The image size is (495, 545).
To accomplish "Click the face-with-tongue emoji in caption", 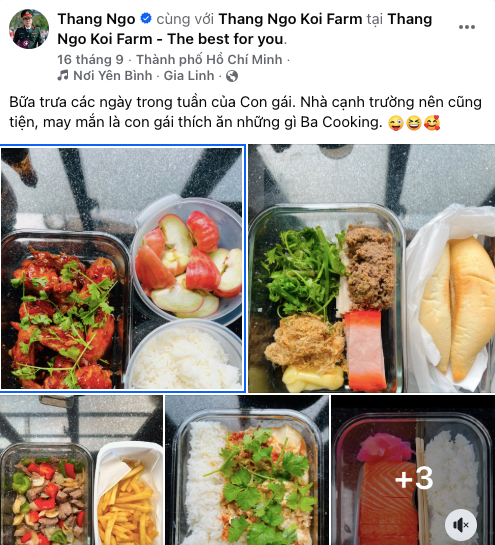I will (396, 123).
